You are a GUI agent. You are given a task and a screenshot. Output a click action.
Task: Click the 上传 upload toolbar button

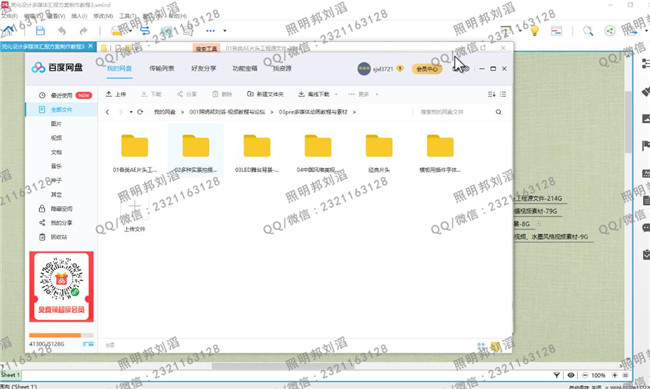coord(116,94)
